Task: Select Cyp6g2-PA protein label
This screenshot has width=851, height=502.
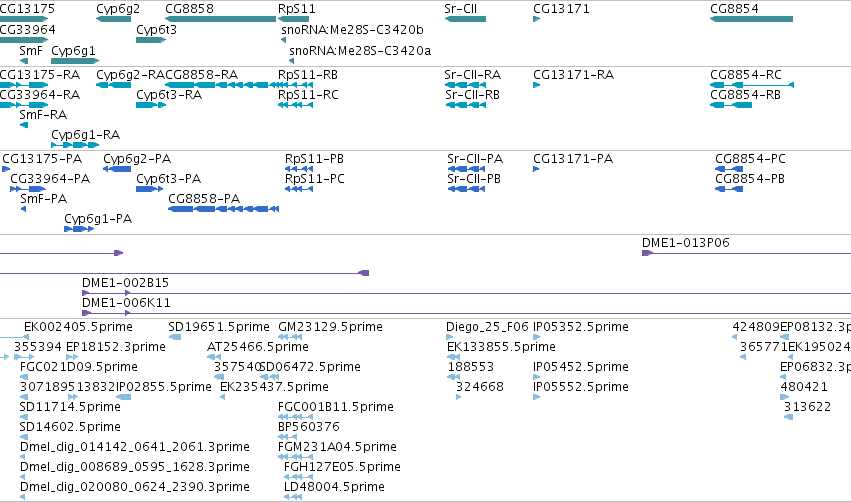Action: pos(137,159)
